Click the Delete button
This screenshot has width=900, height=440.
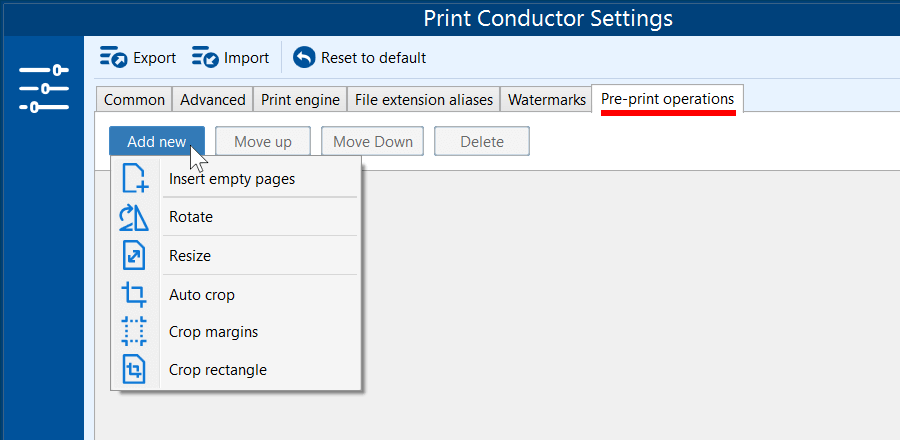coord(481,141)
